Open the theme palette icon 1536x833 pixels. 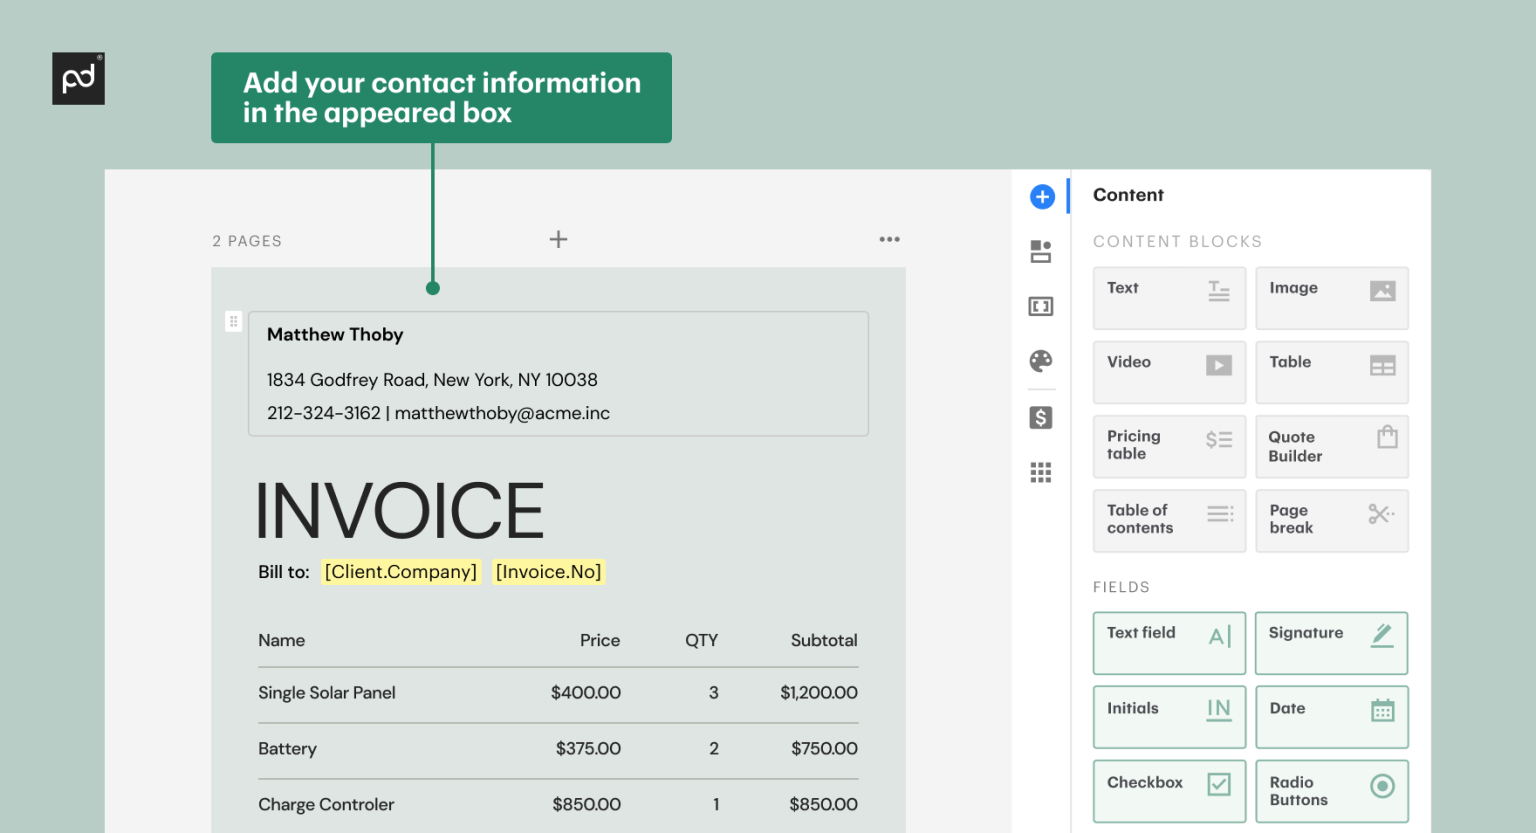[1041, 361]
